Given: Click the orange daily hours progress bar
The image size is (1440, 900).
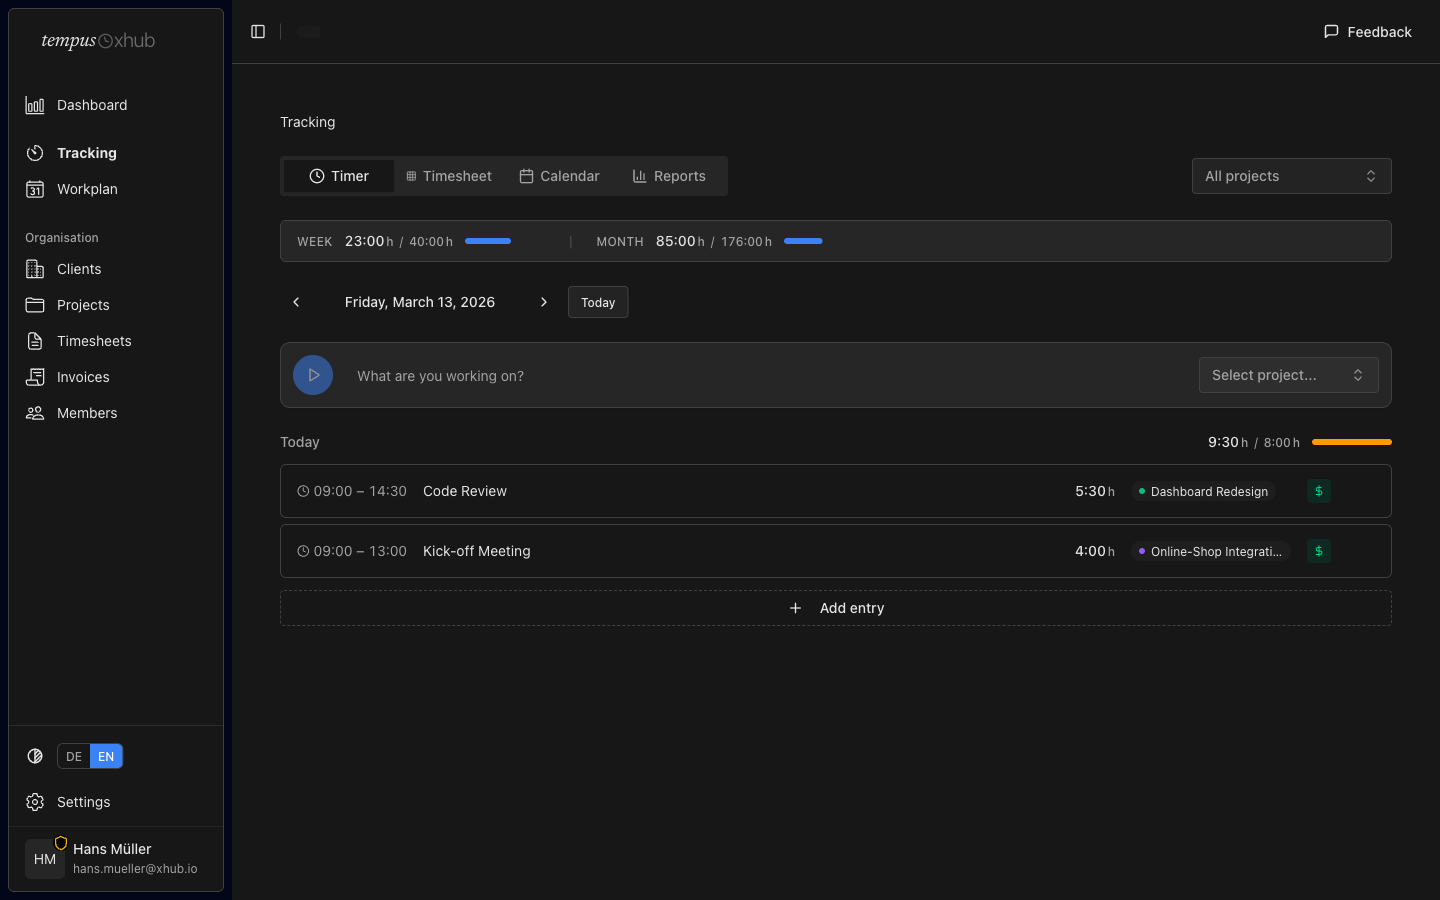Looking at the screenshot, I should click(1351, 442).
